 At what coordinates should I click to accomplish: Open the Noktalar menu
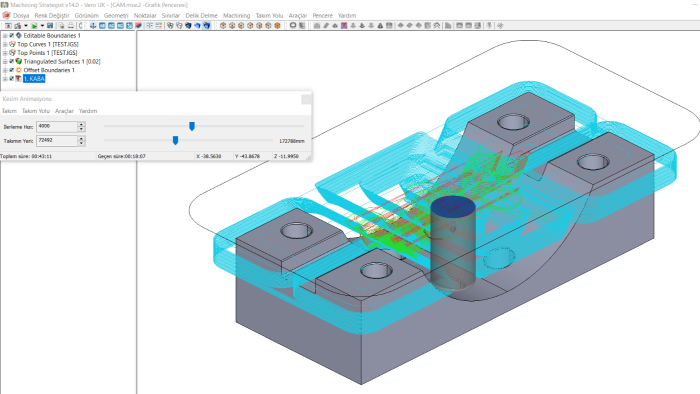[145, 15]
